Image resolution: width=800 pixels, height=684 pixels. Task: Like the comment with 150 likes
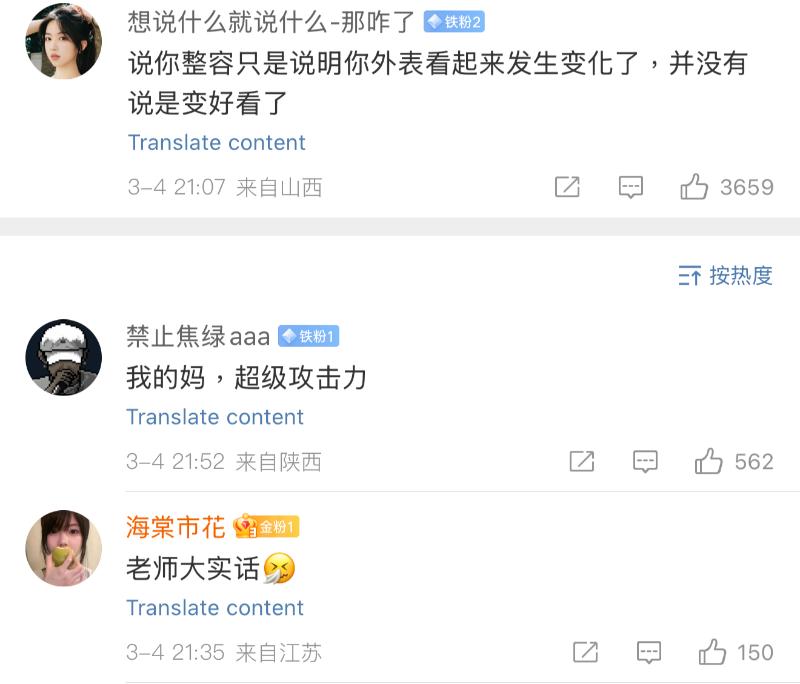pyautogui.click(x=713, y=652)
